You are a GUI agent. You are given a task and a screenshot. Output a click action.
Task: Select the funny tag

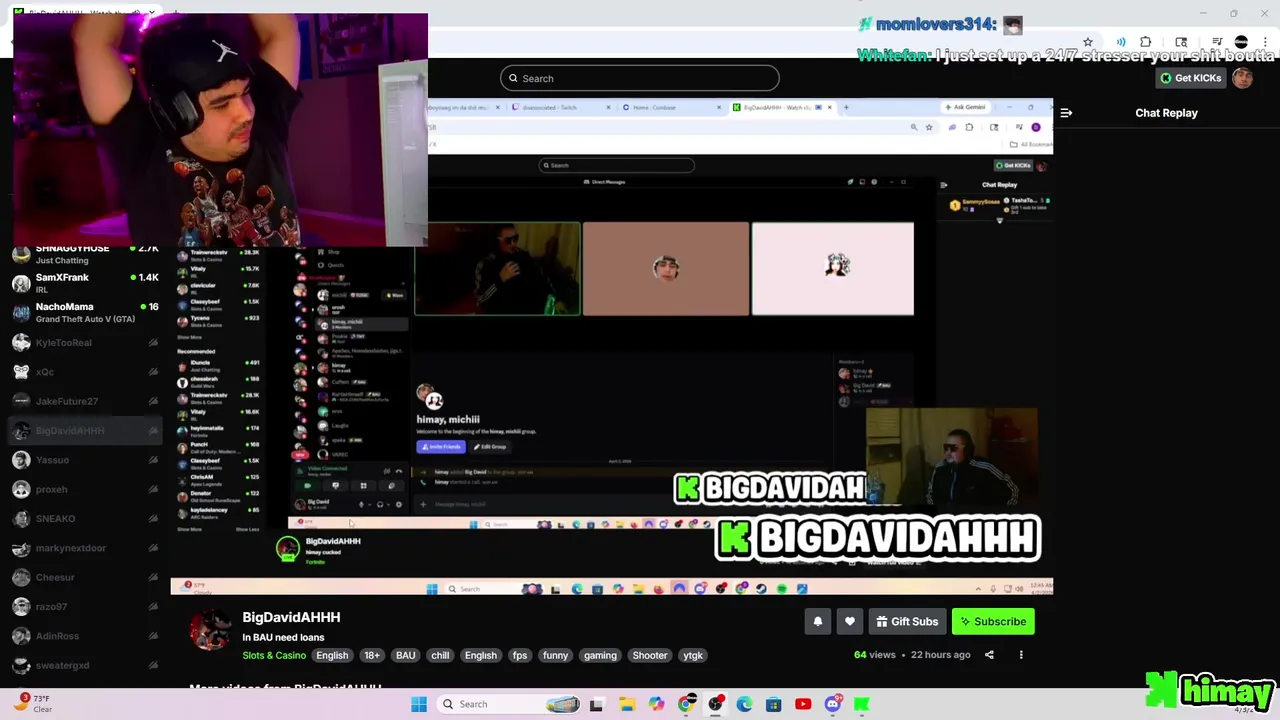tap(556, 656)
